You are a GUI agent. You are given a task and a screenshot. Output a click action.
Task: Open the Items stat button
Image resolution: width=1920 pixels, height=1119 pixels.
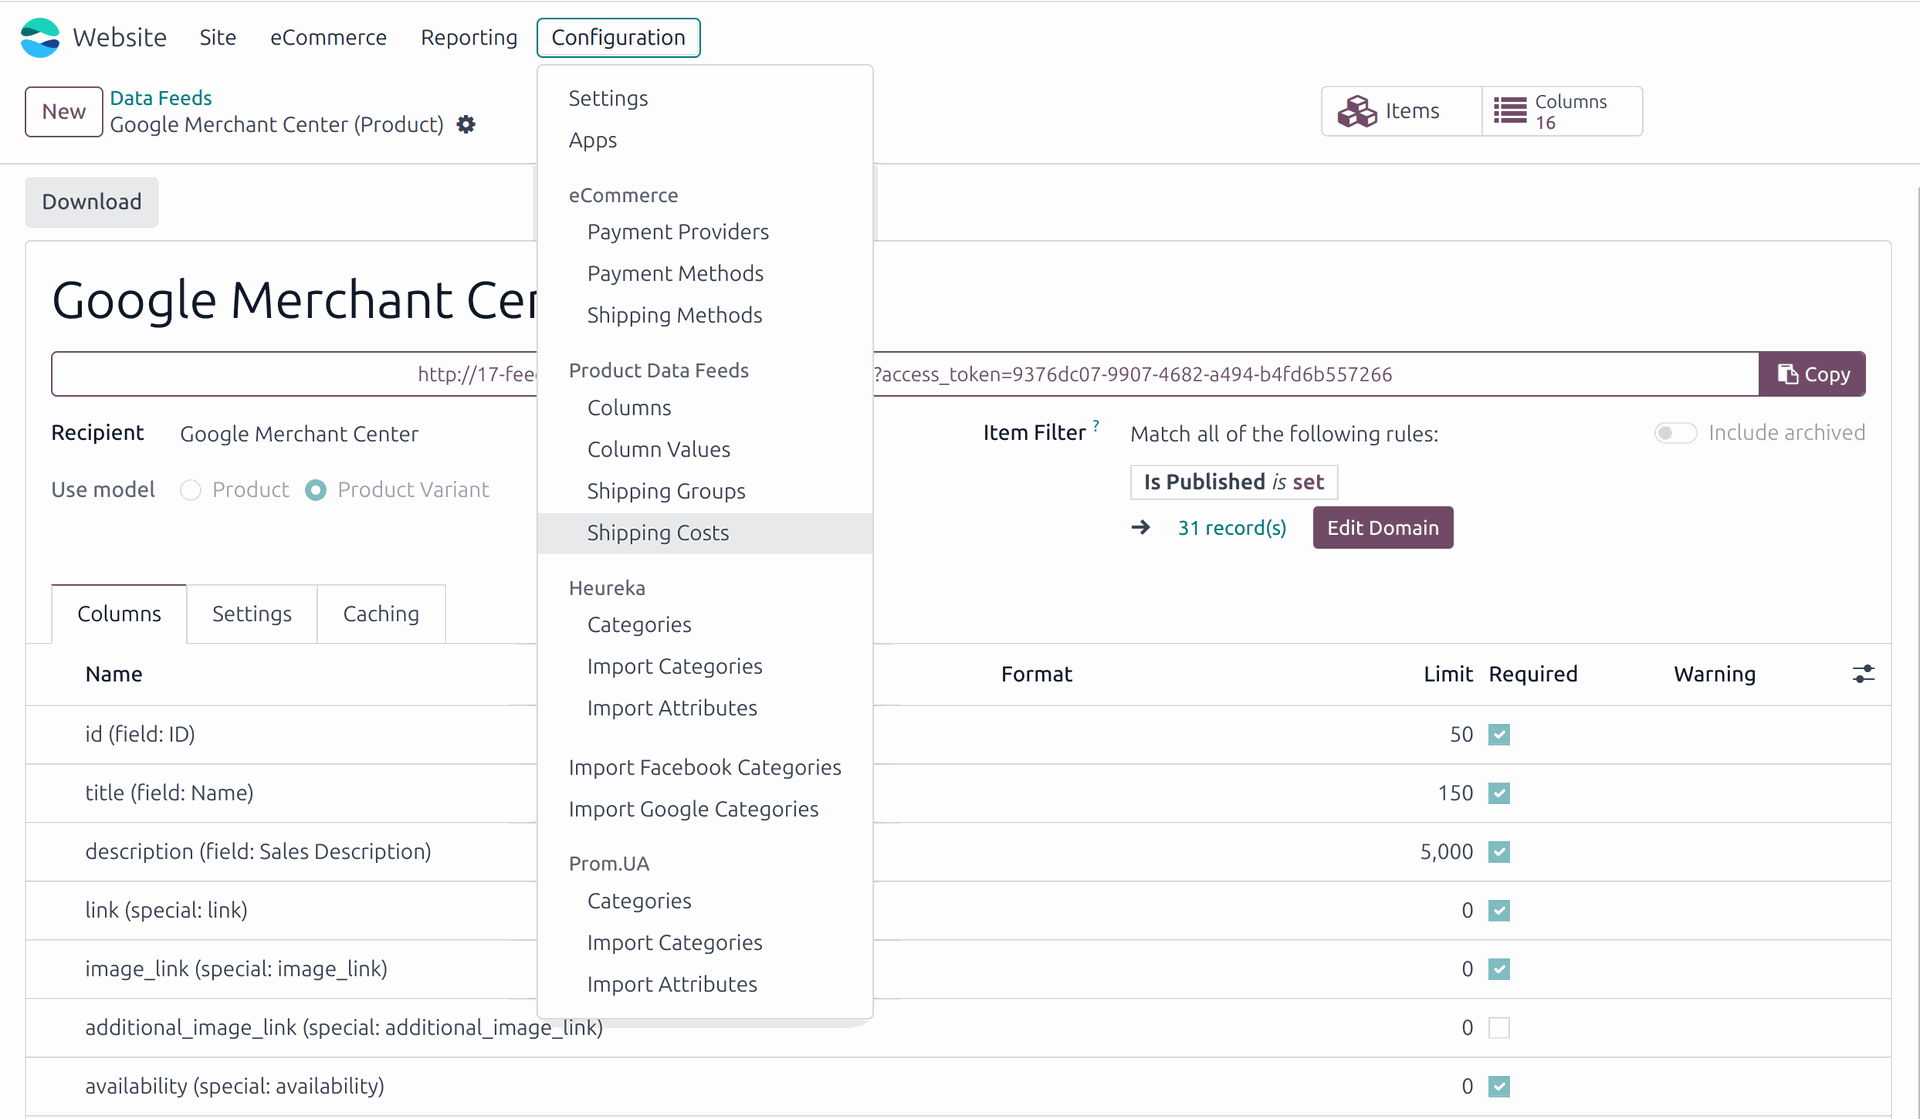[x=1402, y=111]
